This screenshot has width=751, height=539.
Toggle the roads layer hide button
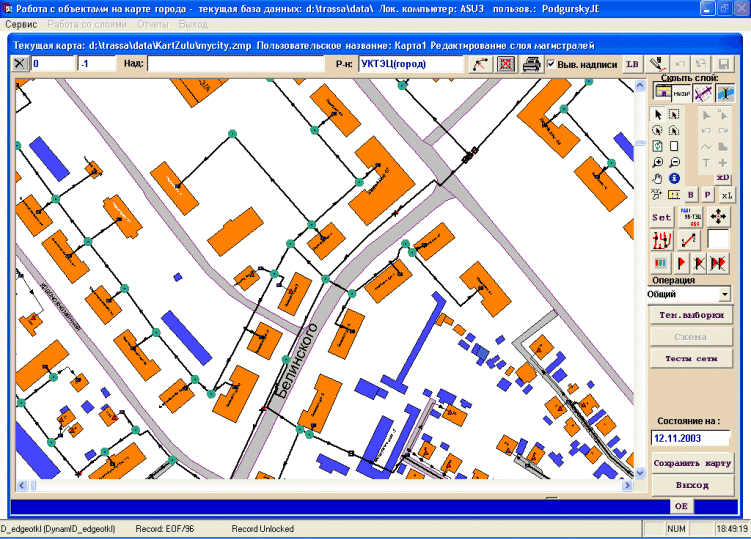pos(703,92)
